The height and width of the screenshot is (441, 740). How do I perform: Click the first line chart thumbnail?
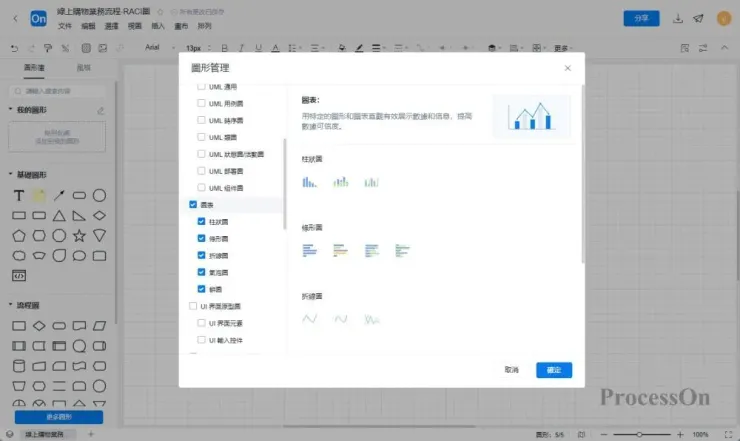click(x=309, y=319)
